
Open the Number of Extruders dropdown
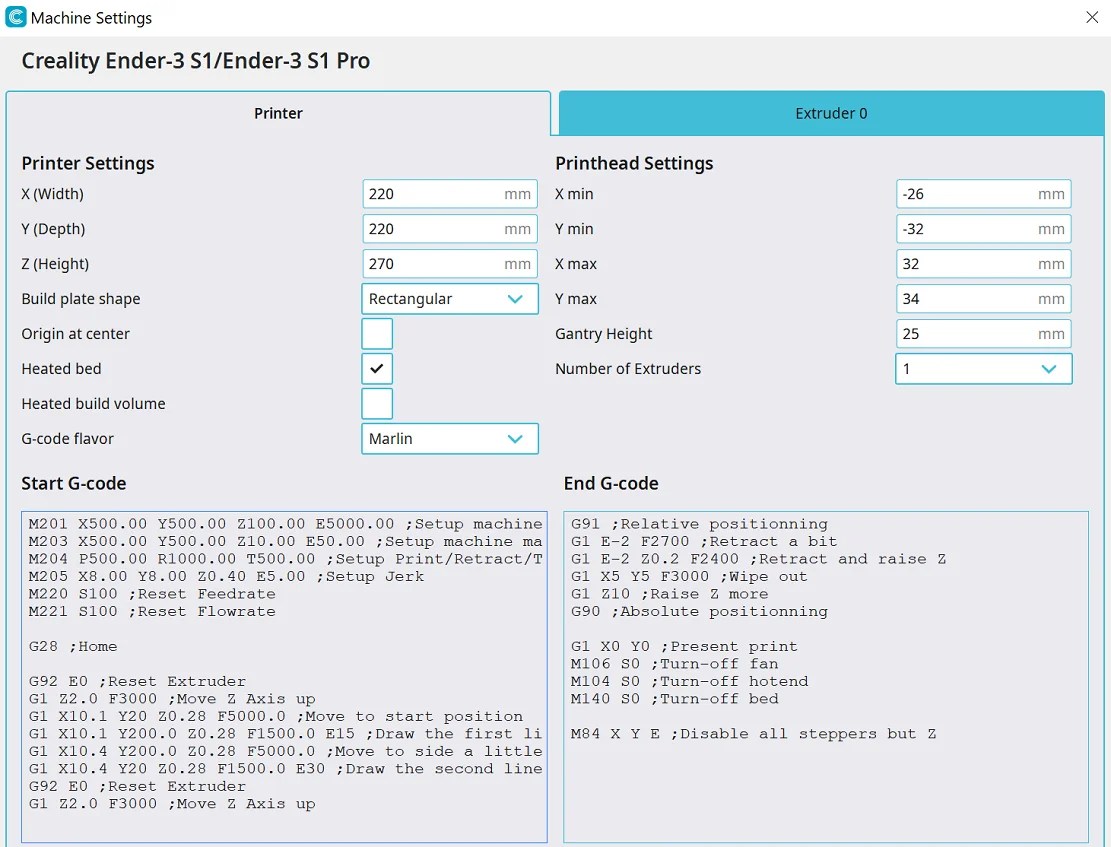pyautogui.click(x=983, y=369)
